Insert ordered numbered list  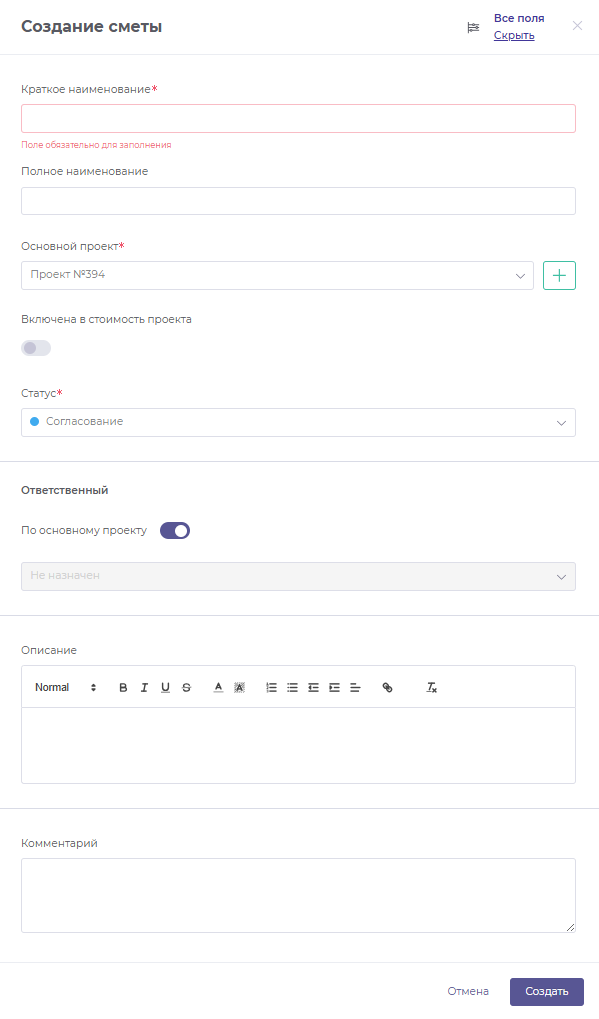[272, 688]
